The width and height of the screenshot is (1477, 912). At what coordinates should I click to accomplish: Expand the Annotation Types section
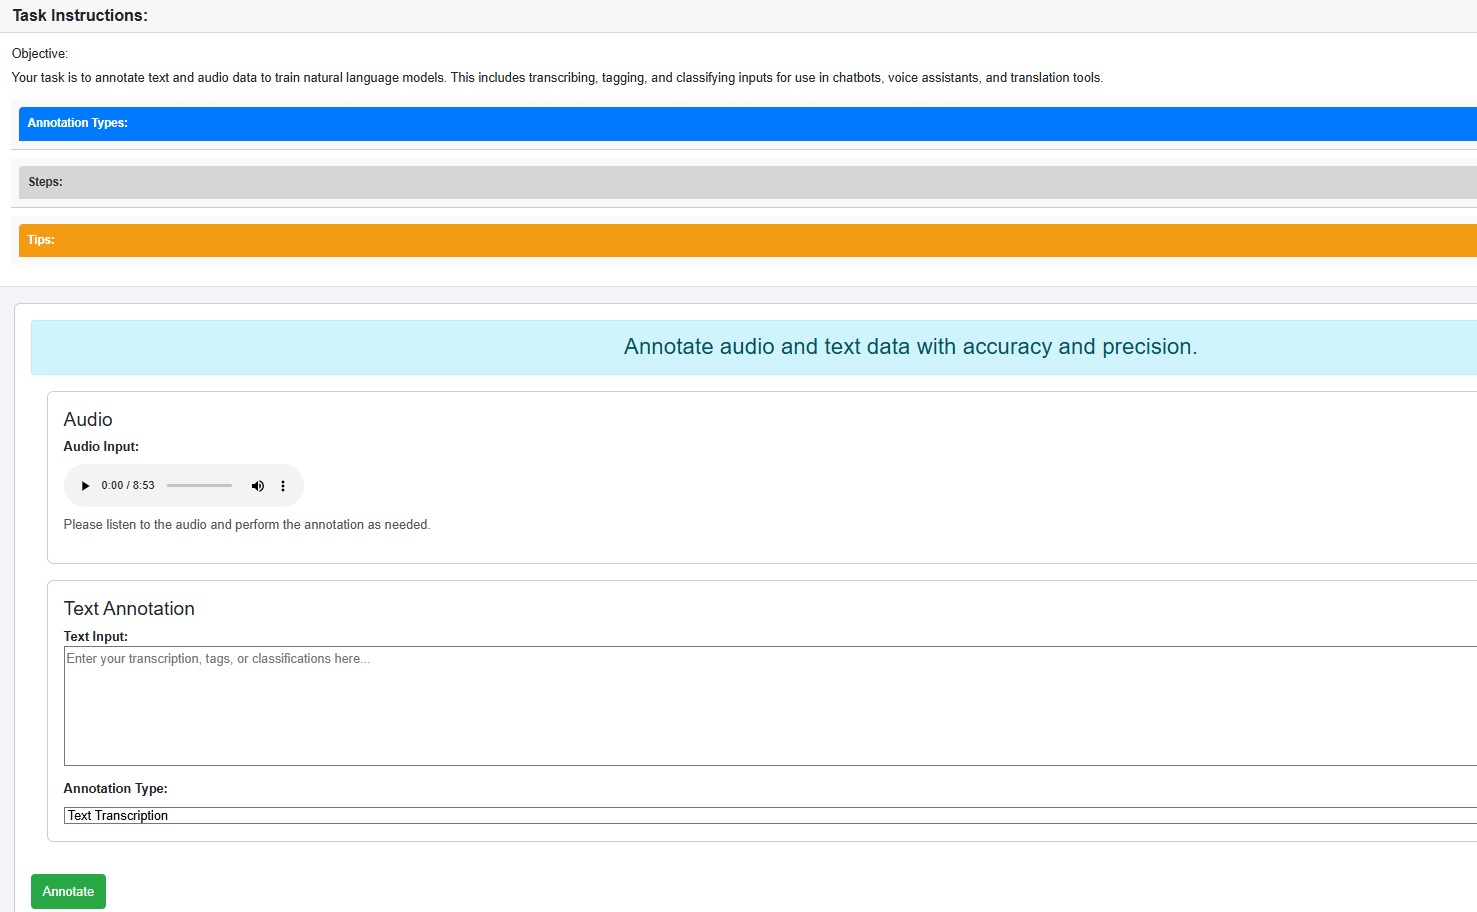748,123
